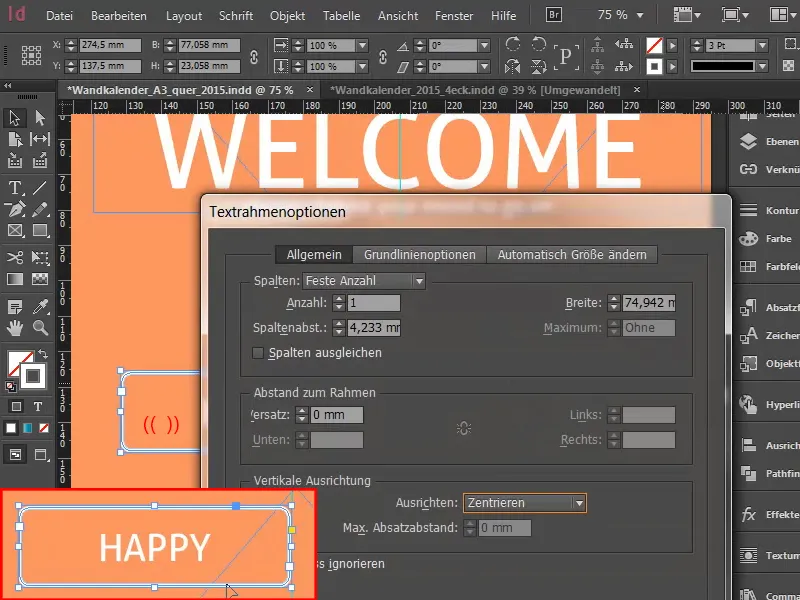Toggle uniform inset link icon
Viewport: 800px width, 600px height.
click(464, 428)
